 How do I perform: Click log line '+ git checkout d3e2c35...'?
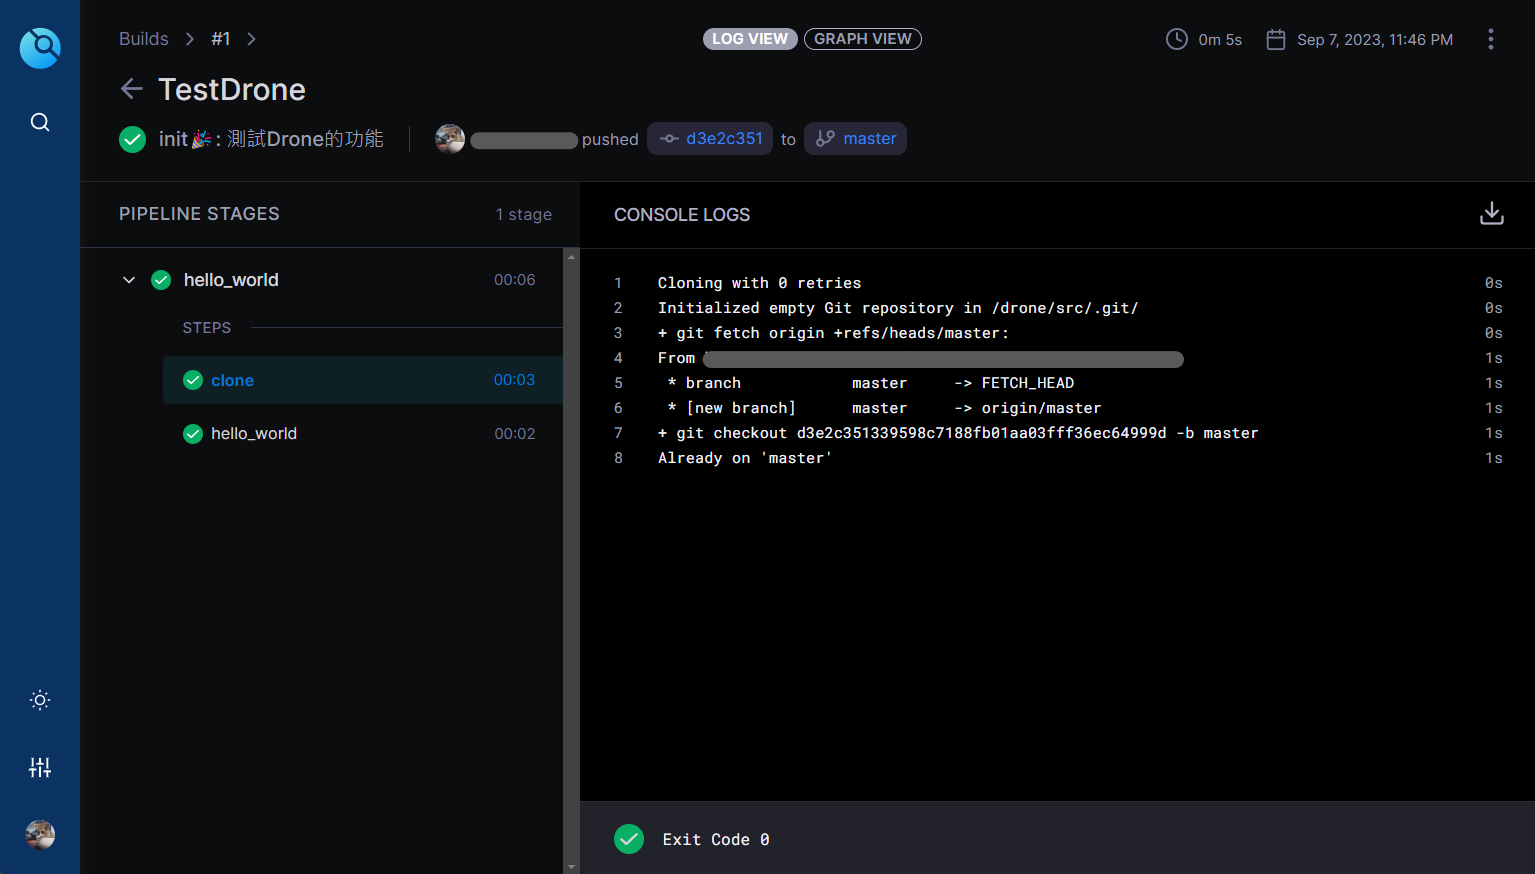point(958,433)
